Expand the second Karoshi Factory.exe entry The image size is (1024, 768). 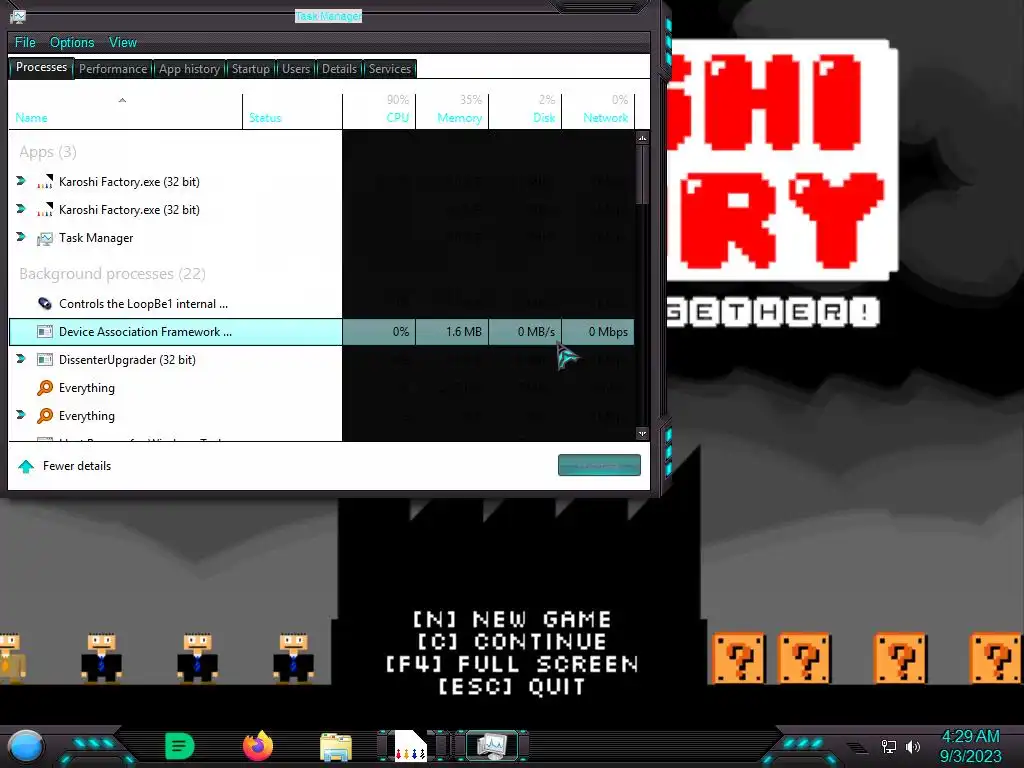(21, 209)
